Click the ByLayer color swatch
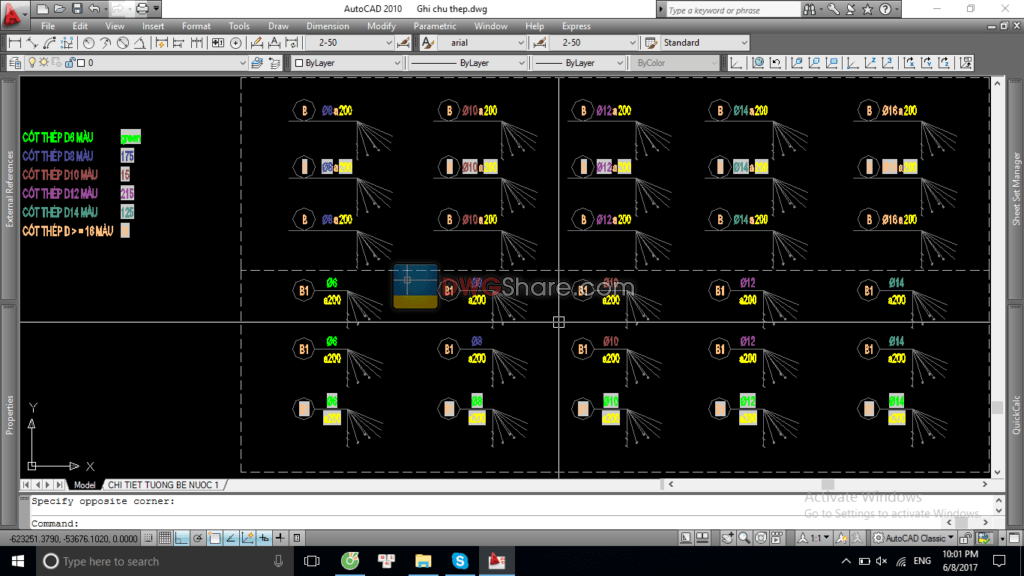The height and width of the screenshot is (576, 1024). (x=297, y=62)
